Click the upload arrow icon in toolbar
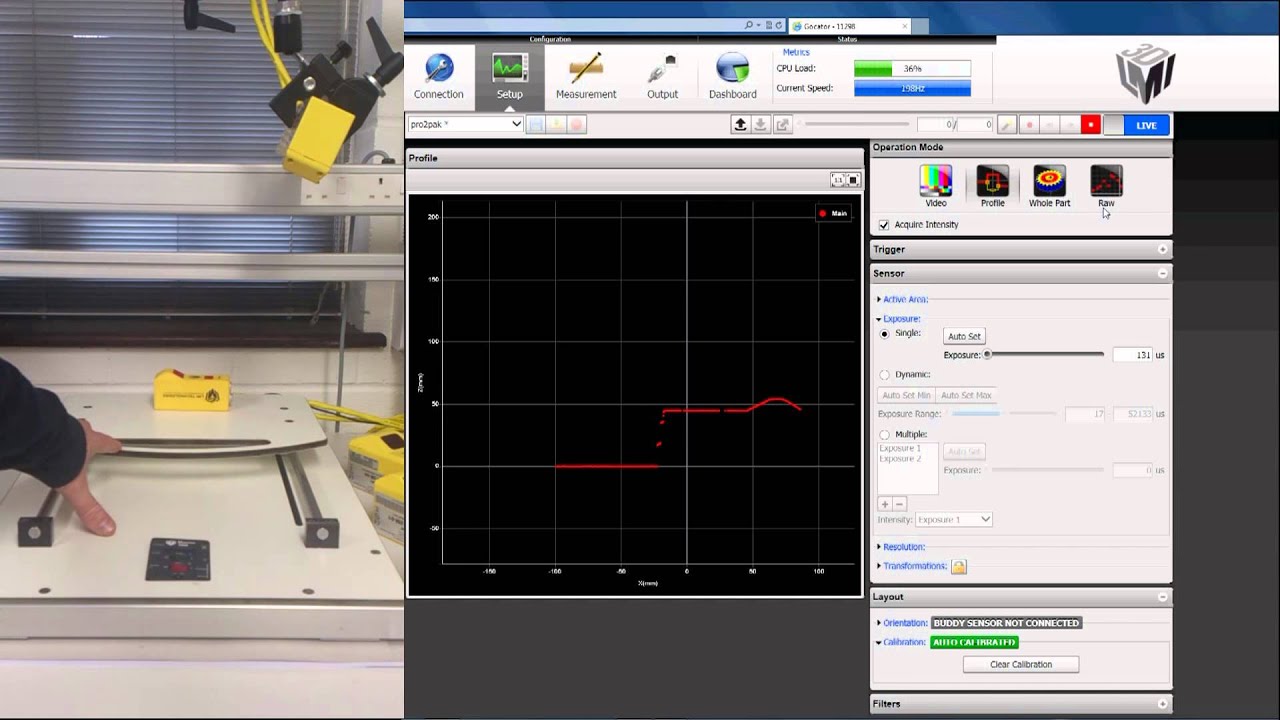 point(740,124)
